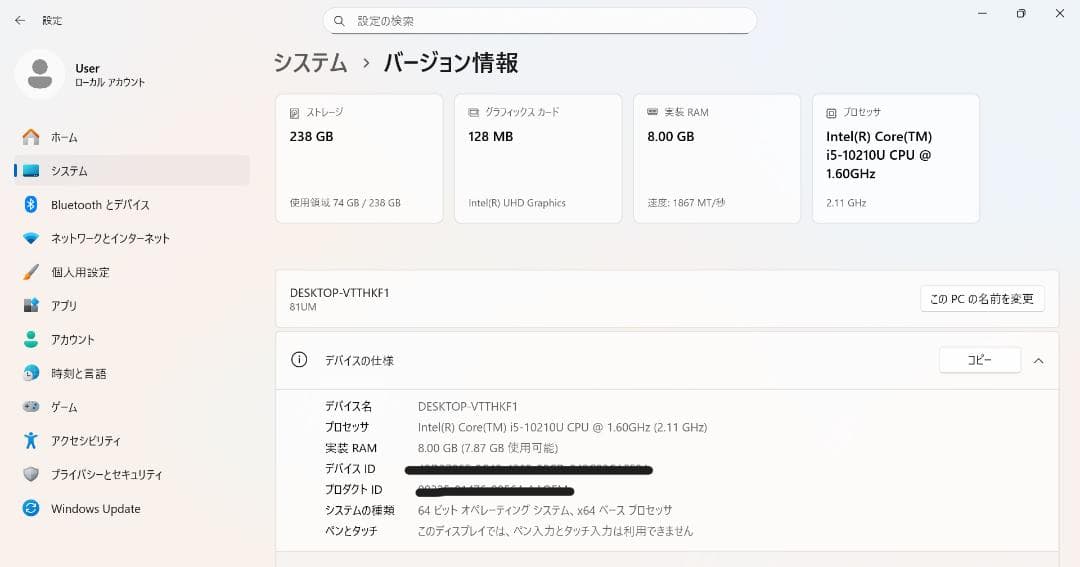Click この PC の名前を変更 button

(x=982, y=299)
